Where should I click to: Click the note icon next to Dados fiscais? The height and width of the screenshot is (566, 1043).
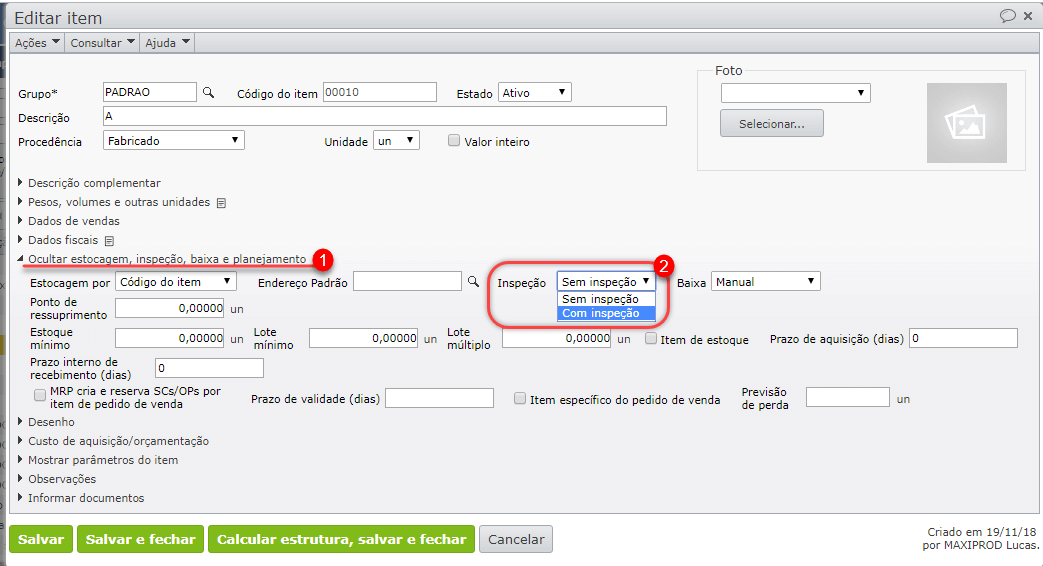pyautogui.click(x=110, y=241)
